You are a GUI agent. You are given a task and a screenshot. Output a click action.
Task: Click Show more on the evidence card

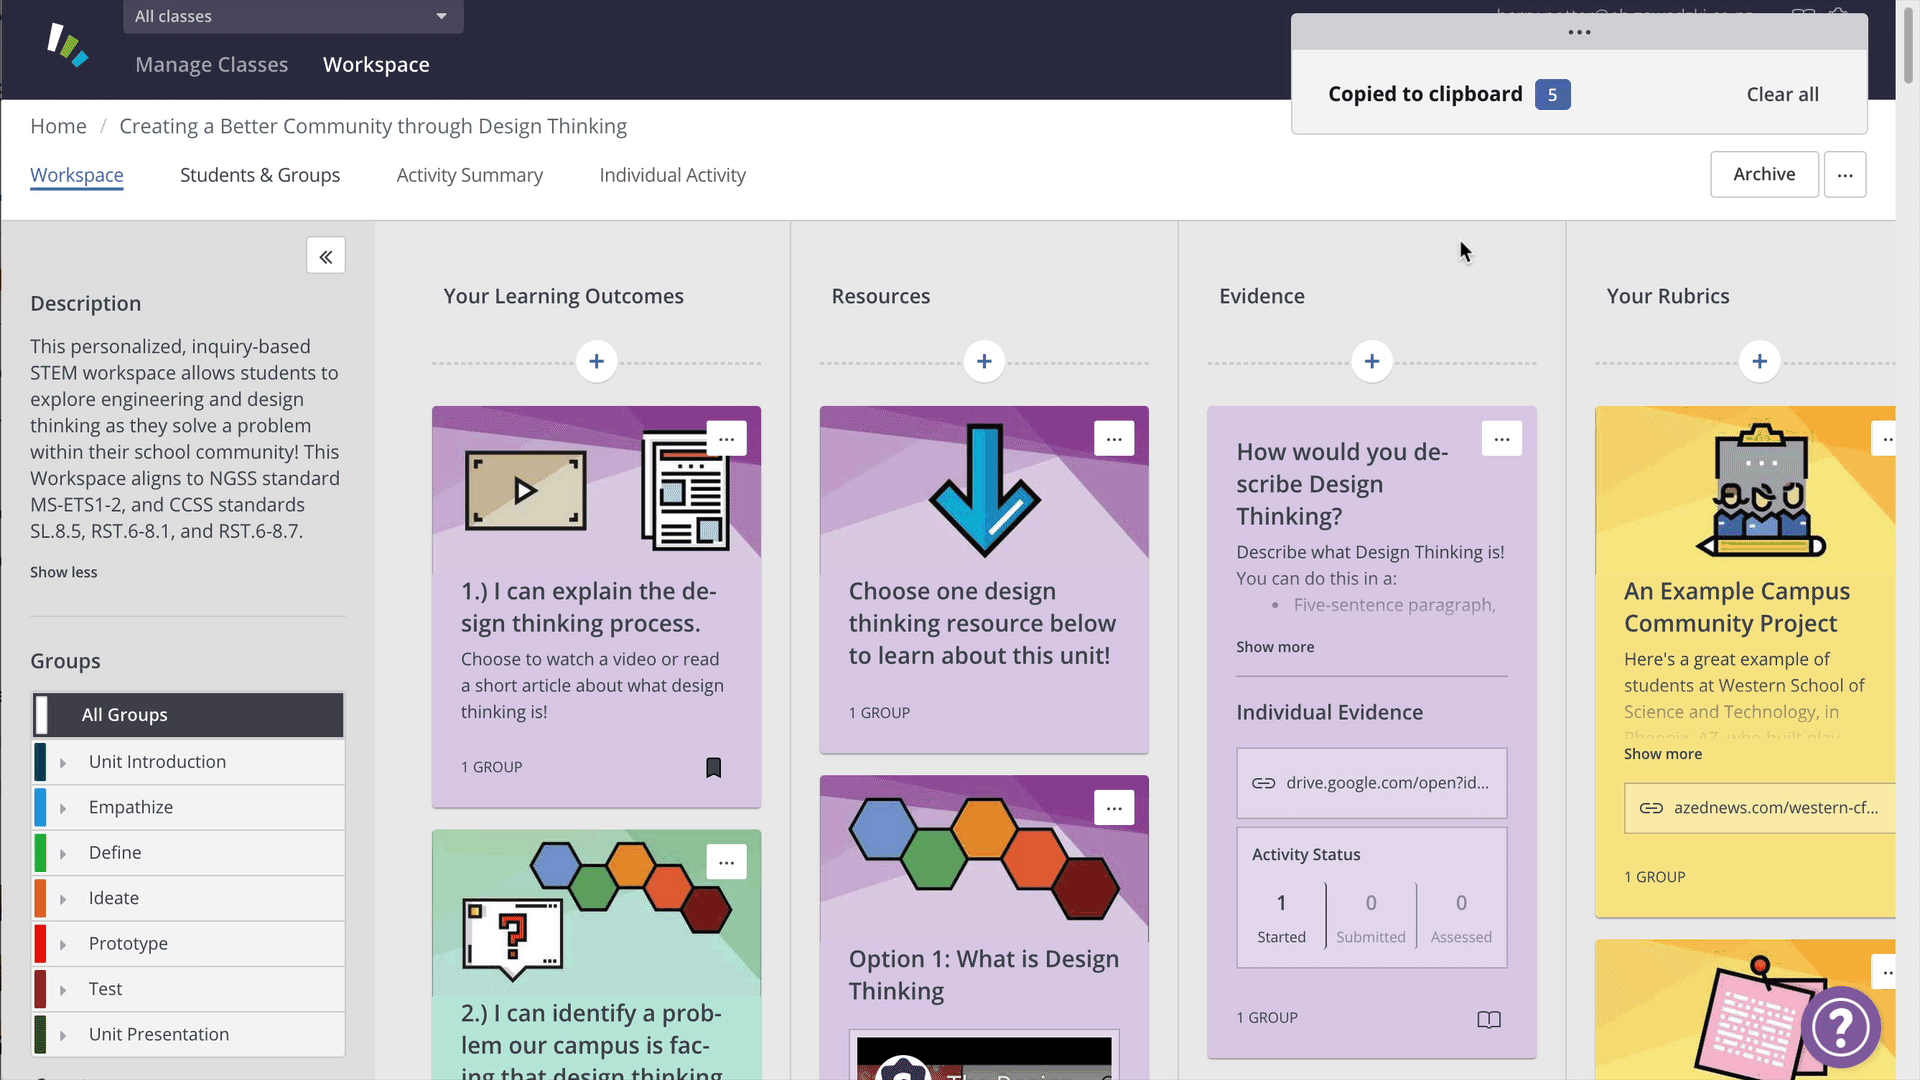[1275, 647]
